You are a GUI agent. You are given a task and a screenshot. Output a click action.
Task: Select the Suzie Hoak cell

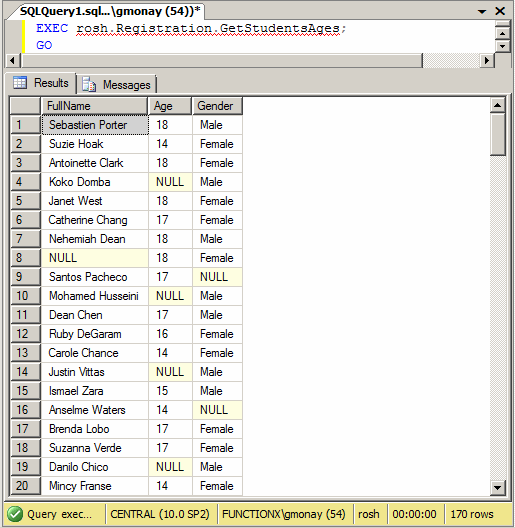point(95,144)
